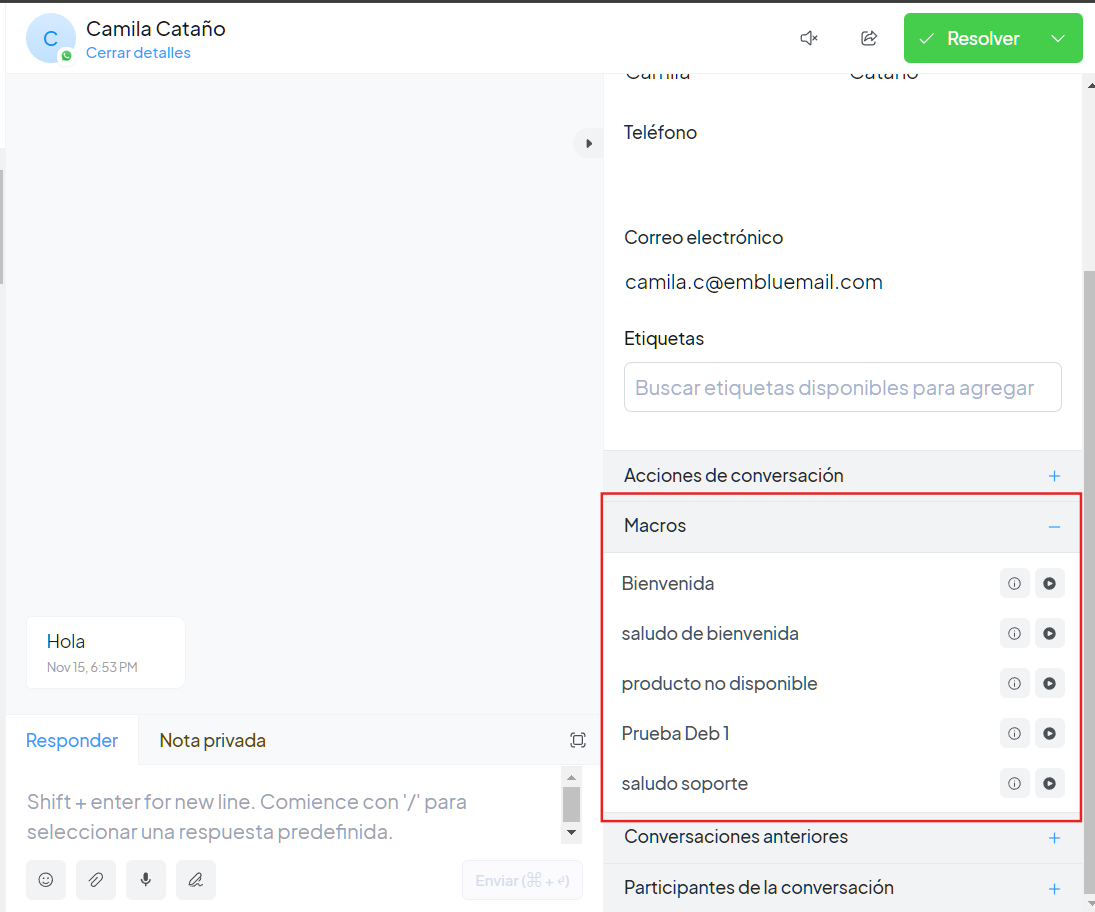The width and height of the screenshot is (1095, 912).
Task: Expand Conversaciones anteriores section
Action: tap(1054, 838)
